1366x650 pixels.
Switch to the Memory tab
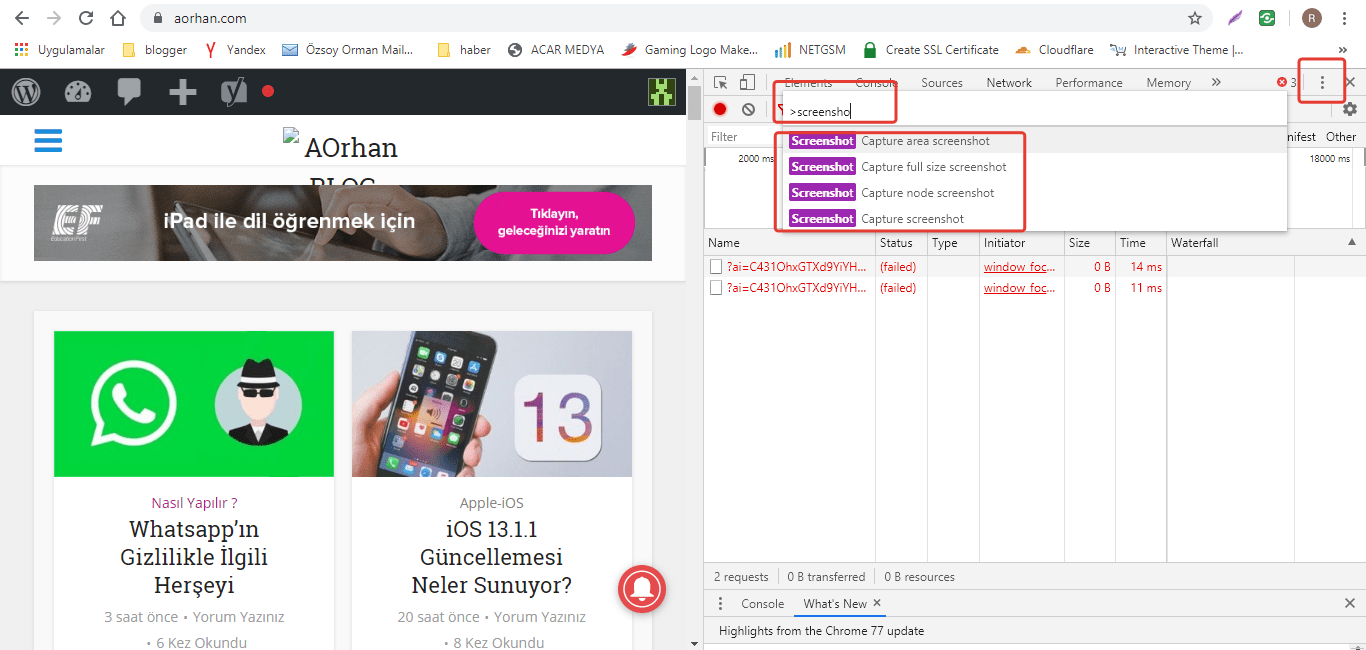click(x=1168, y=83)
